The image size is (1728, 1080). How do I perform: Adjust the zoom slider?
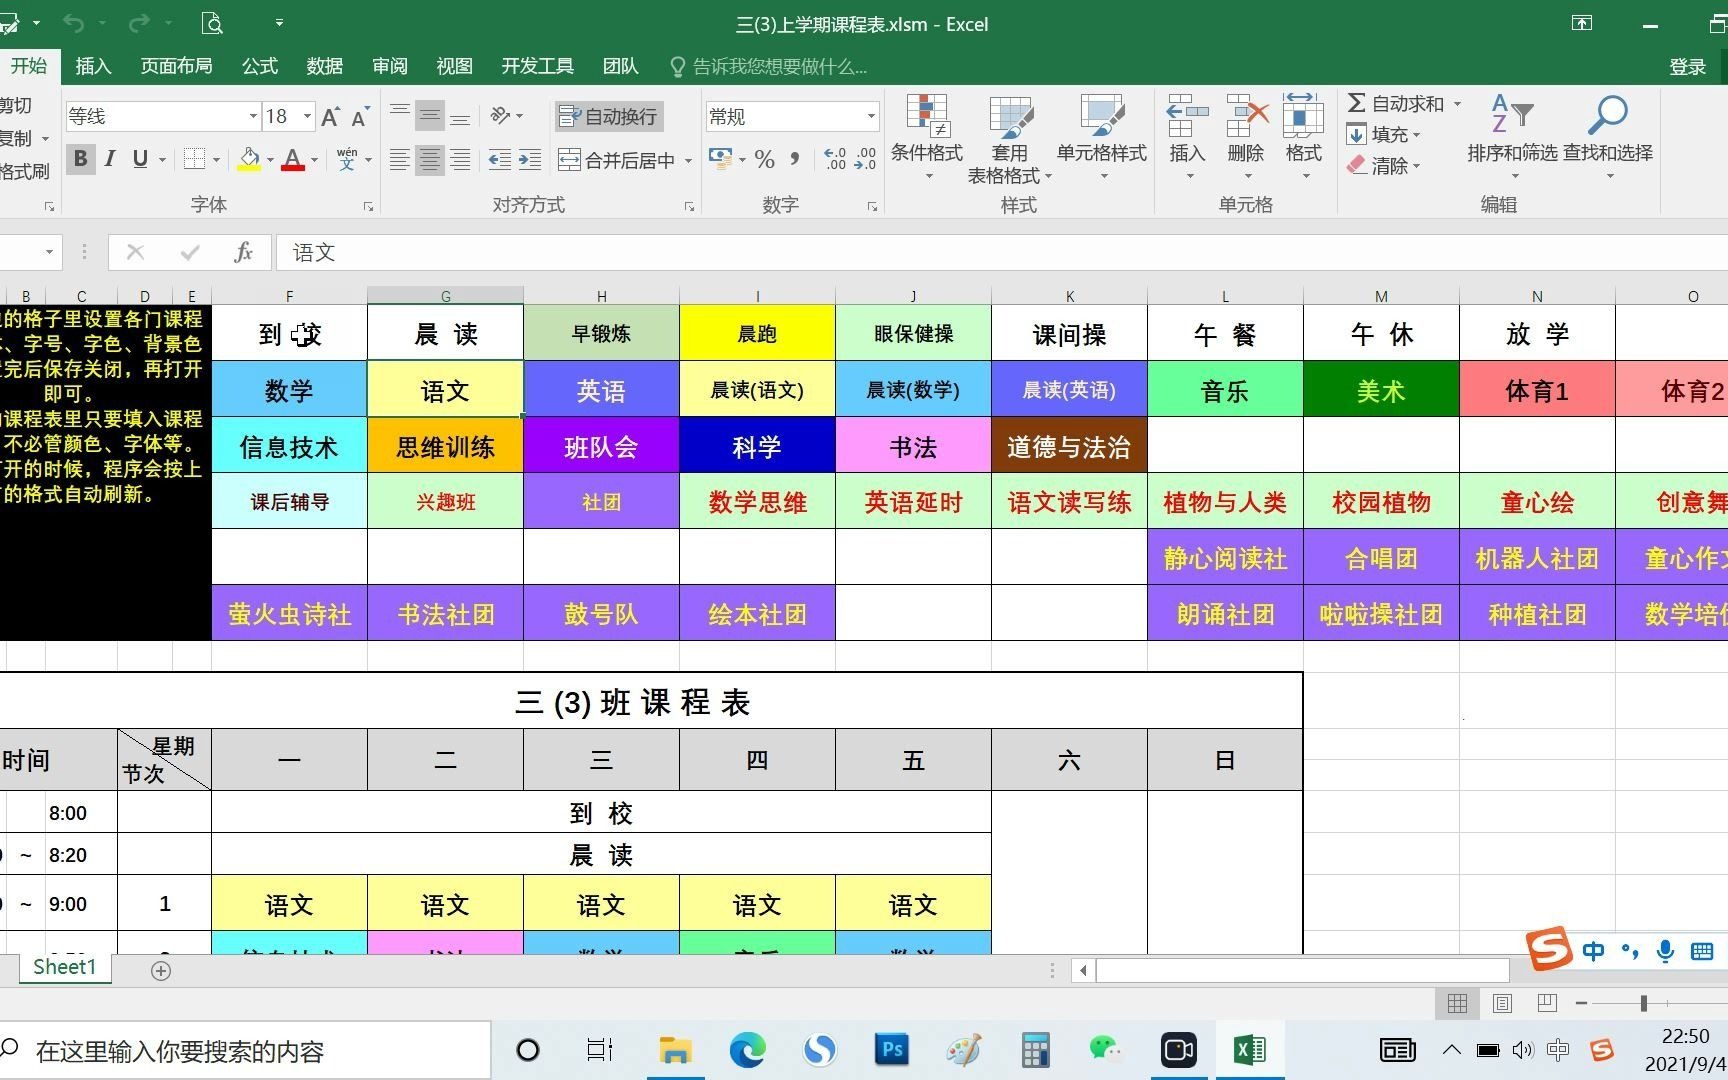[x=1644, y=1003]
